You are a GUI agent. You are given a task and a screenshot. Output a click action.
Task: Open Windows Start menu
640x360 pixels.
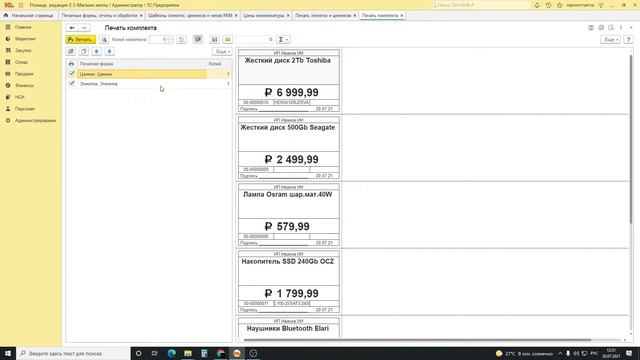click(x=8, y=353)
